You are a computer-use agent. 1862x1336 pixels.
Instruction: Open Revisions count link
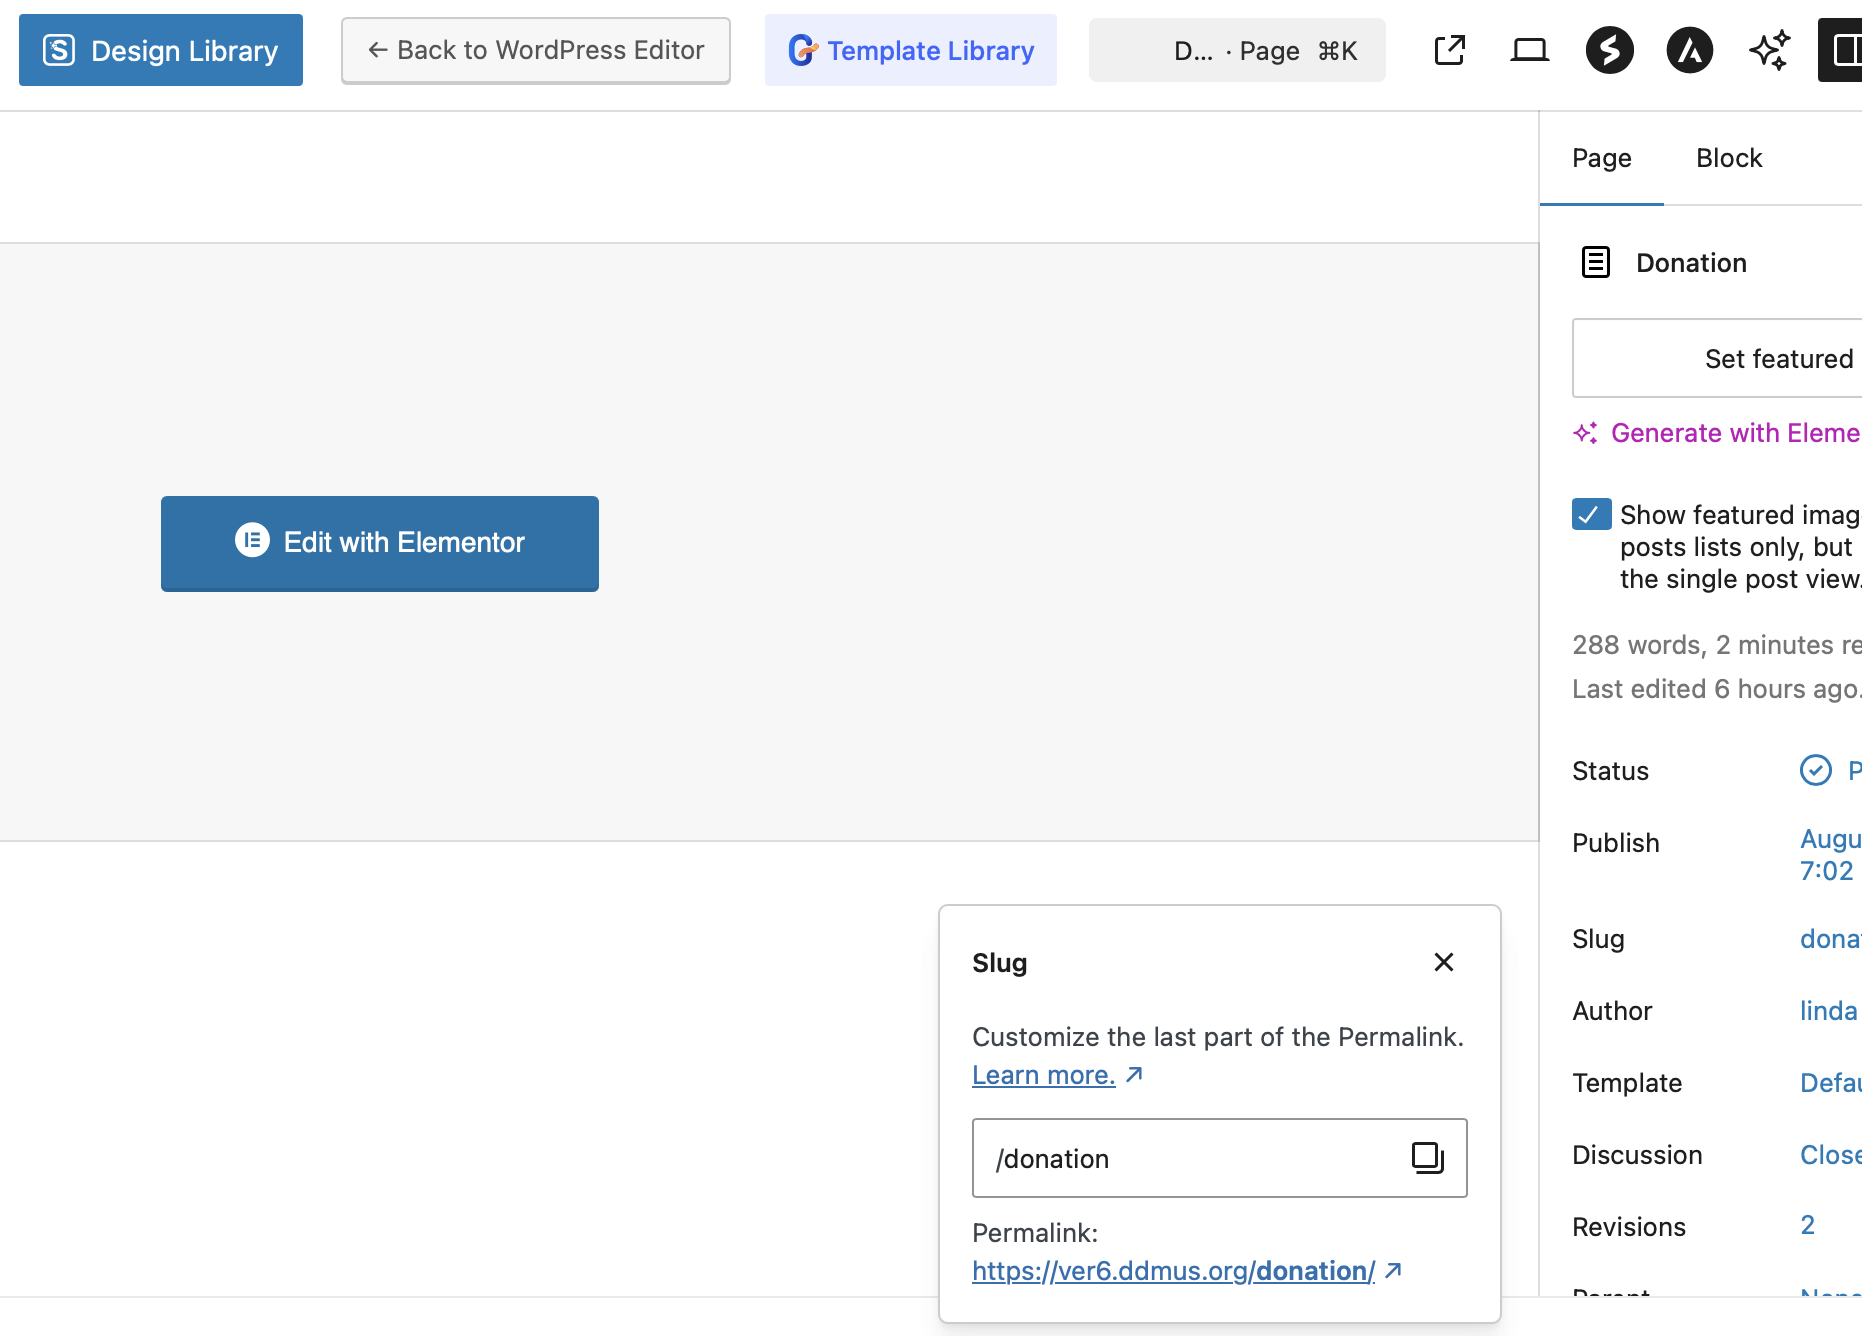(1807, 1226)
